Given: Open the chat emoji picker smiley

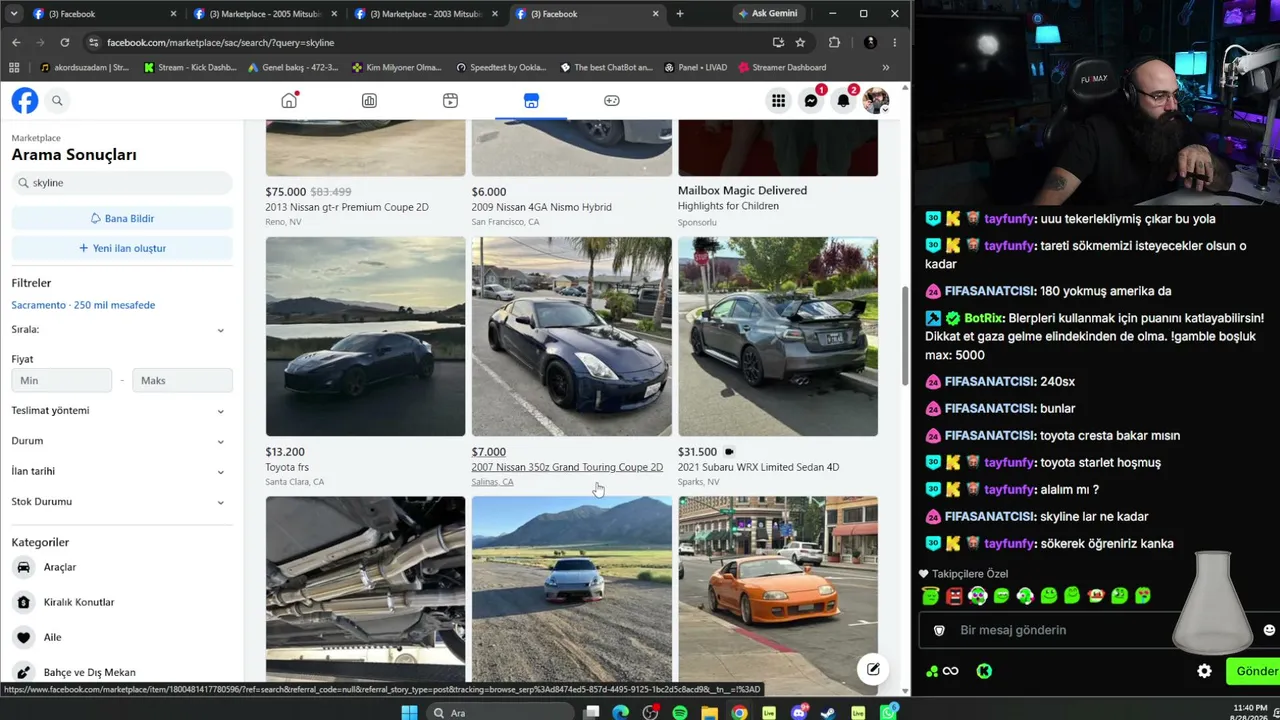Looking at the screenshot, I should point(1269,630).
